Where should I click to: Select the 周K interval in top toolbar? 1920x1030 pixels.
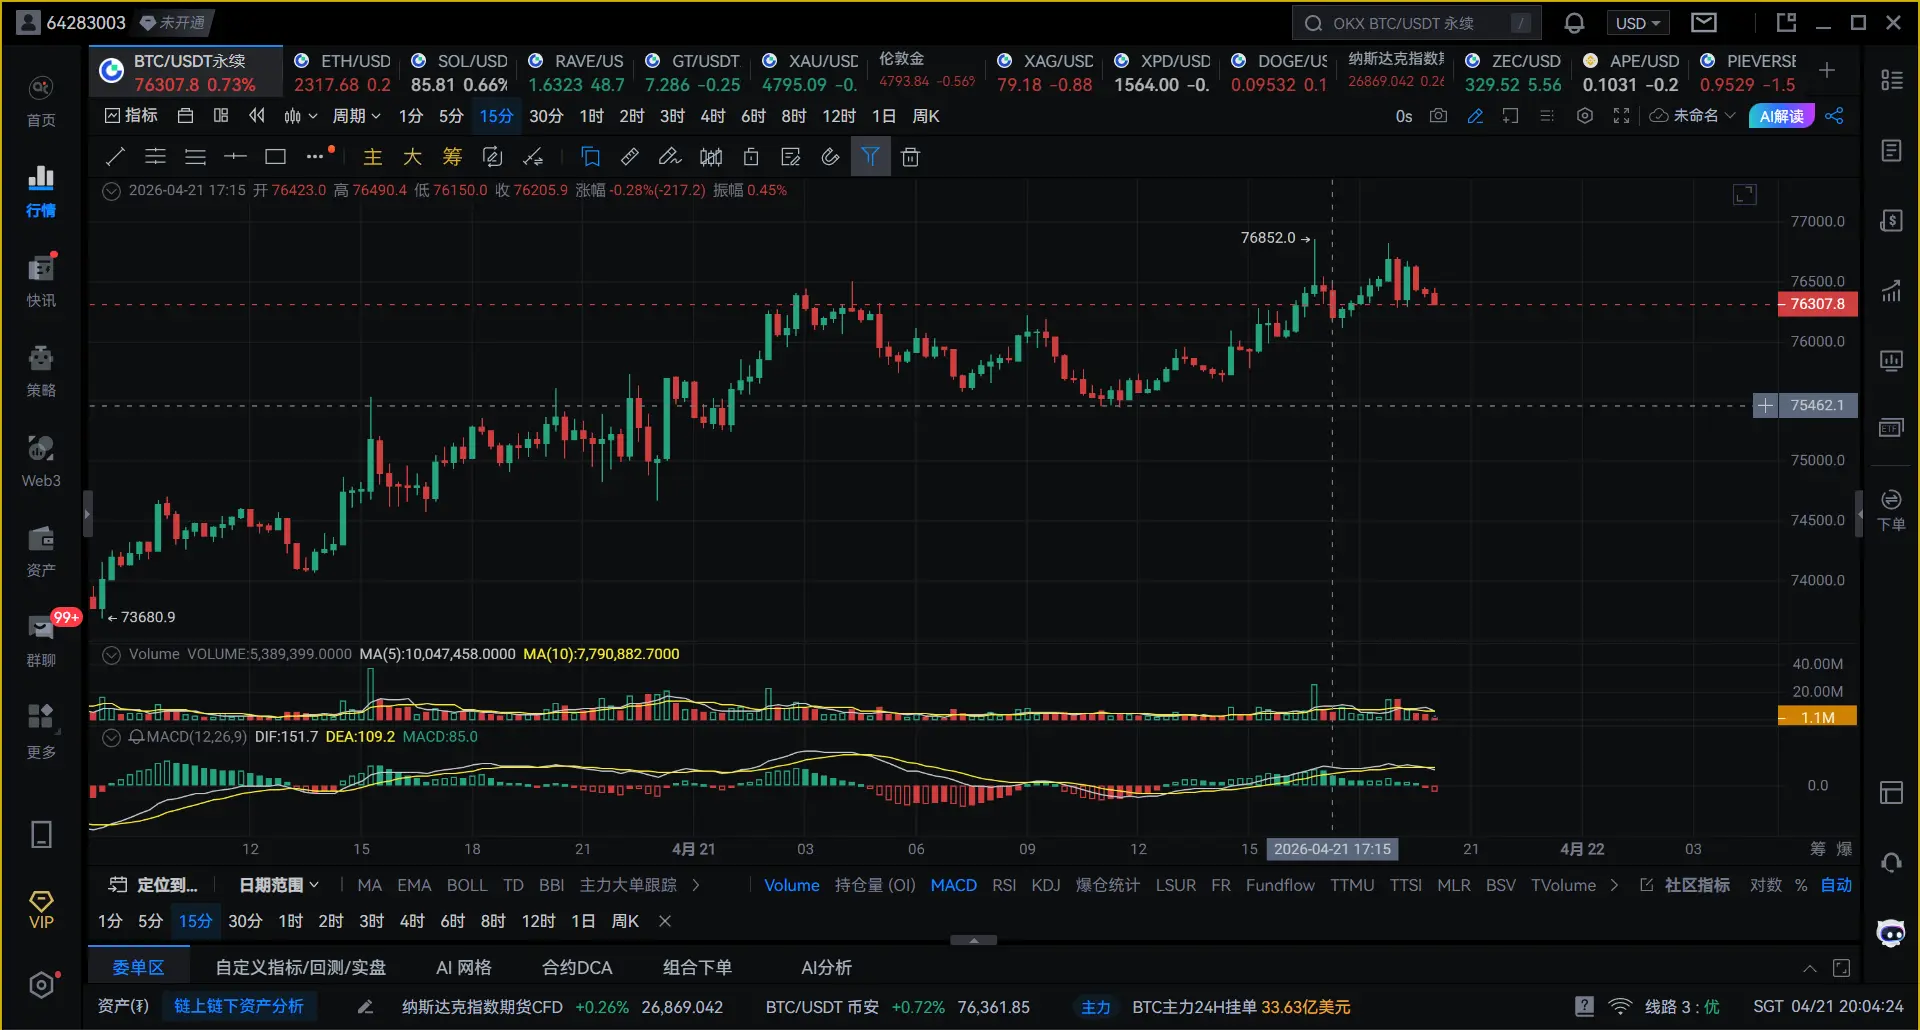coord(926,116)
